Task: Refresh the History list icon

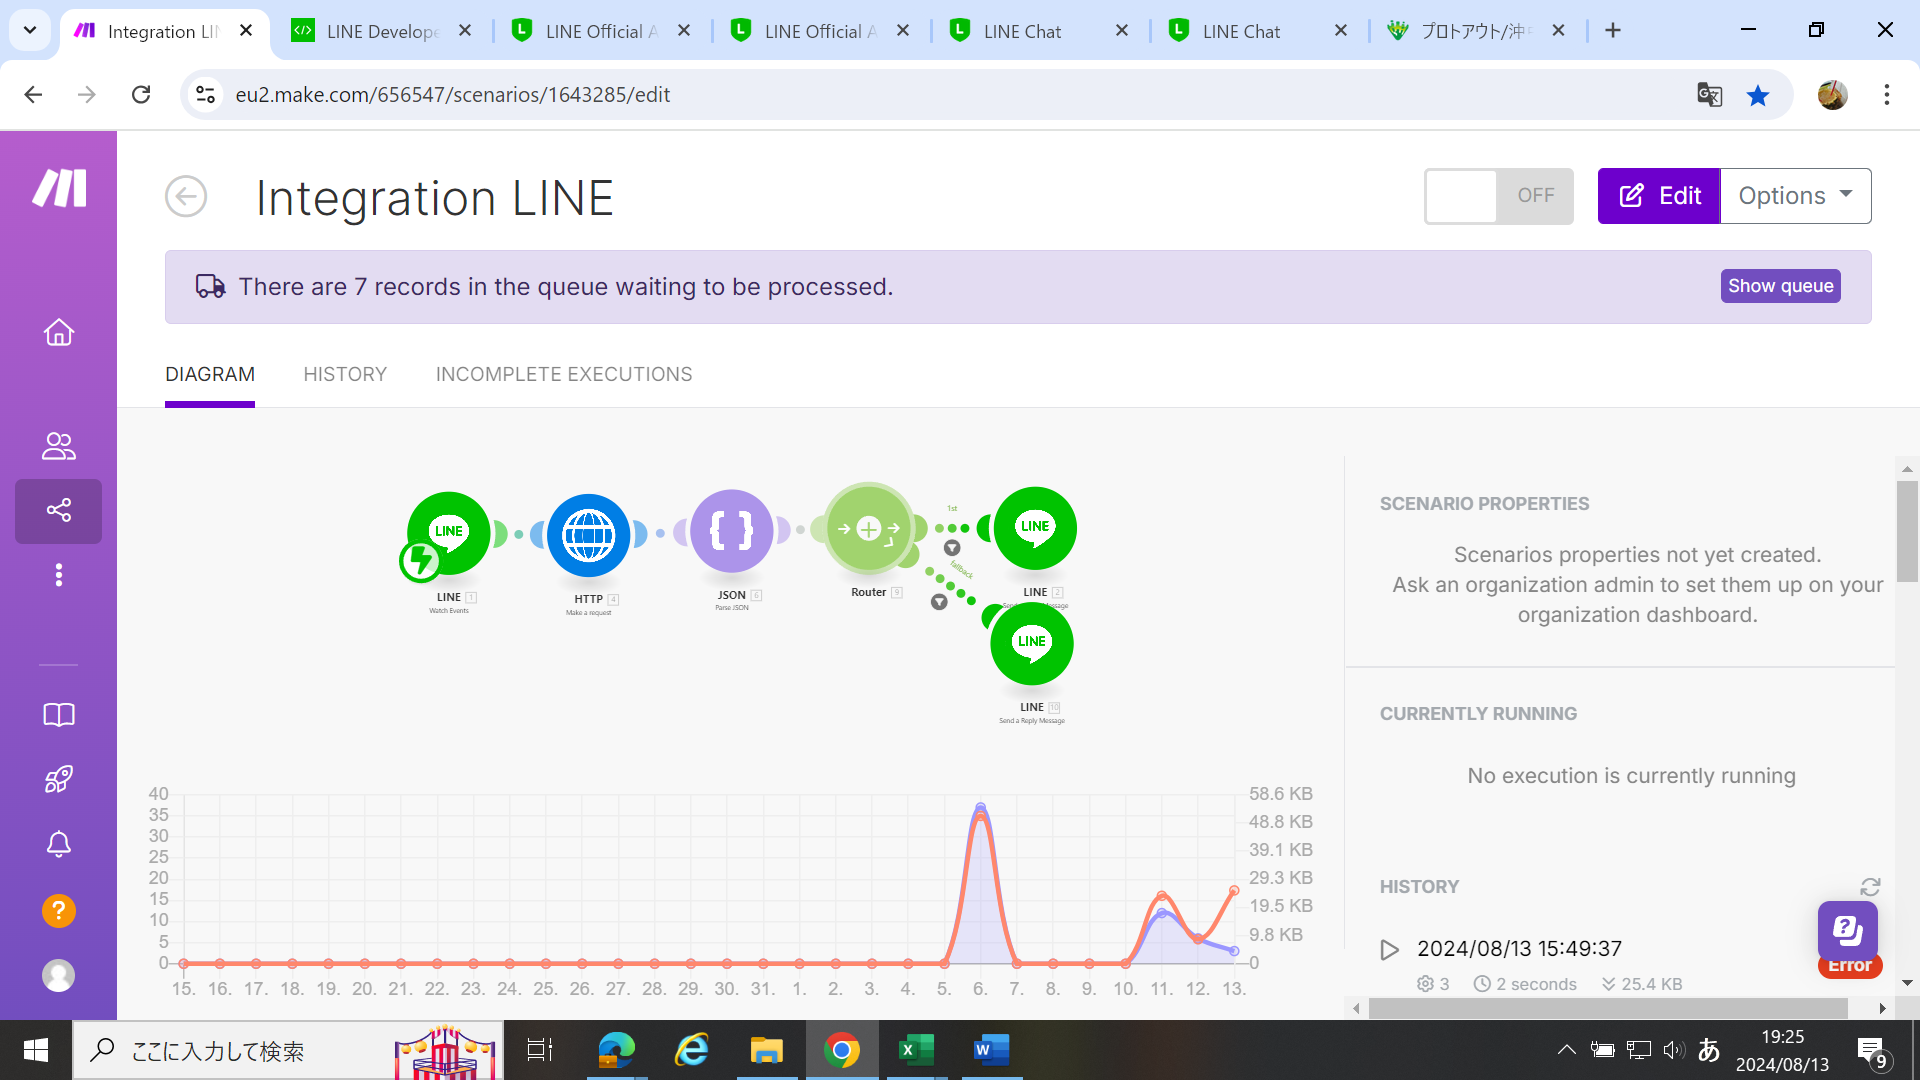Action: tap(1870, 887)
